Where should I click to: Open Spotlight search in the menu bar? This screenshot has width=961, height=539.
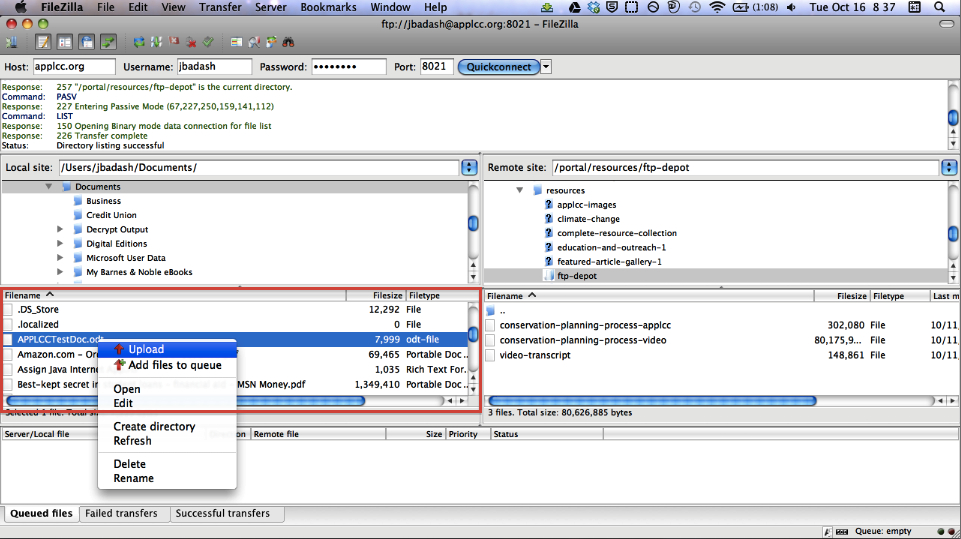tap(940, 7)
